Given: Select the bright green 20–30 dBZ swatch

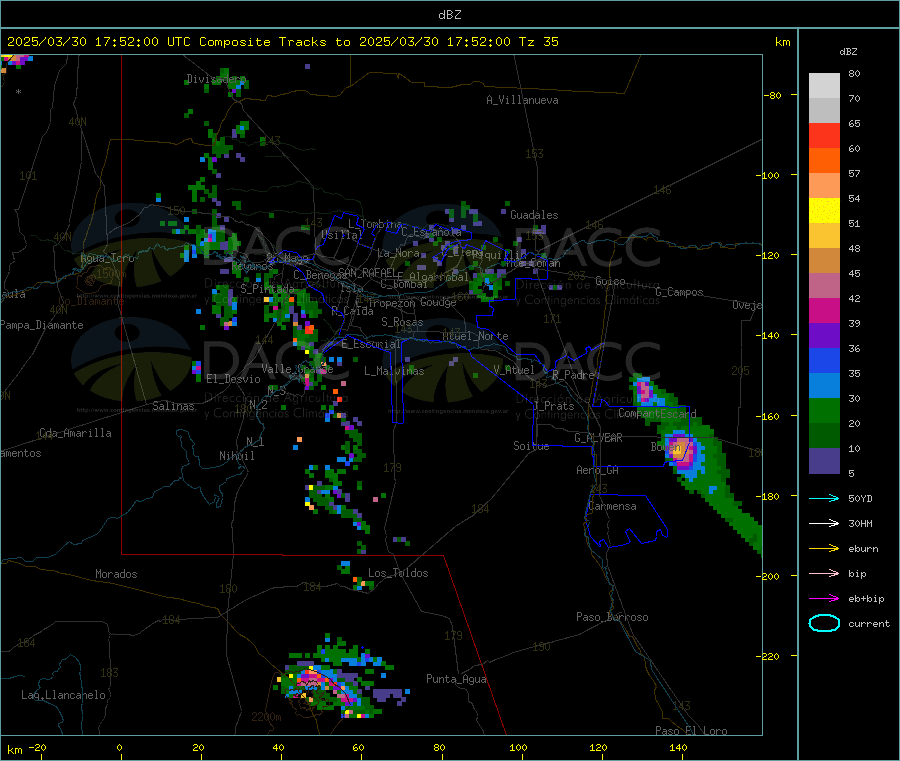Looking at the screenshot, I should point(824,410).
